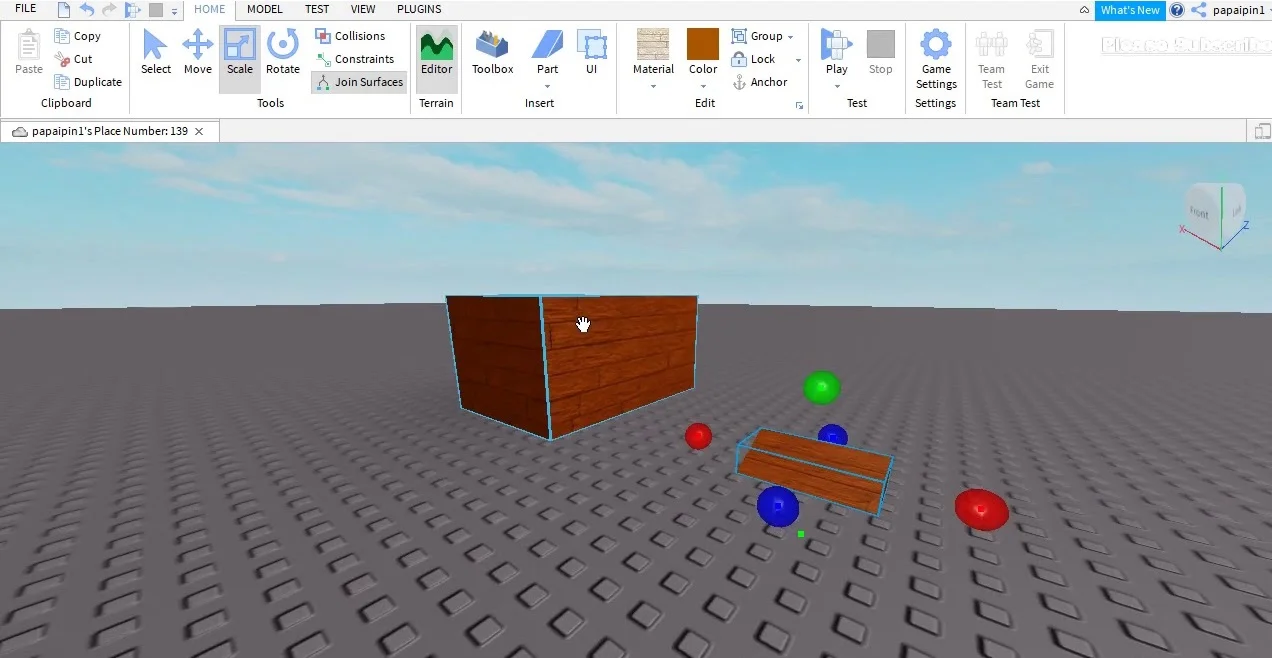Toggle Join Surfaces option
Screen dimensions: 1272x658
point(359,82)
